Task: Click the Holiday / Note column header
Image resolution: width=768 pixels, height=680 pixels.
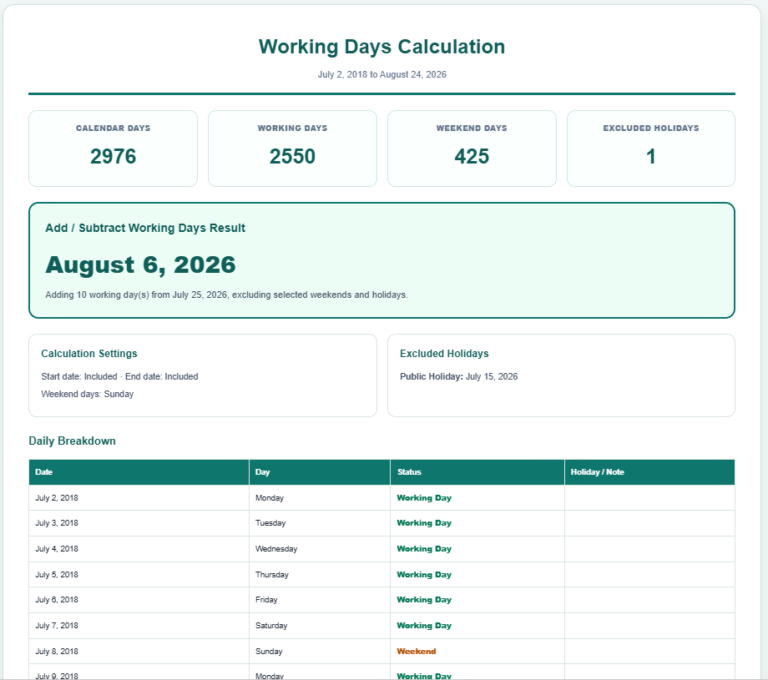Action: click(649, 472)
